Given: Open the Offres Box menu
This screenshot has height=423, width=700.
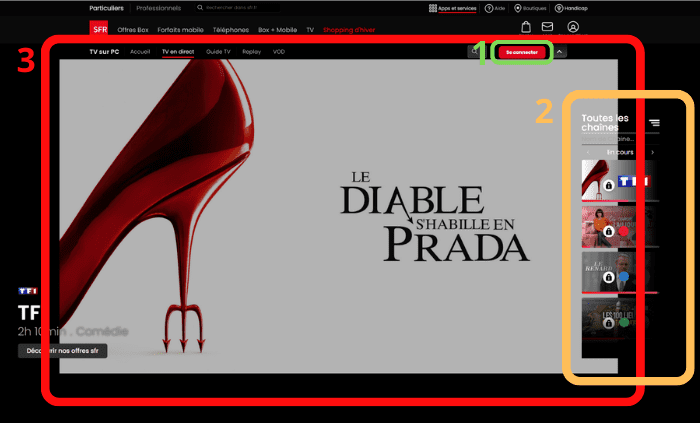Looking at the screenshot, I should [133, 30].
